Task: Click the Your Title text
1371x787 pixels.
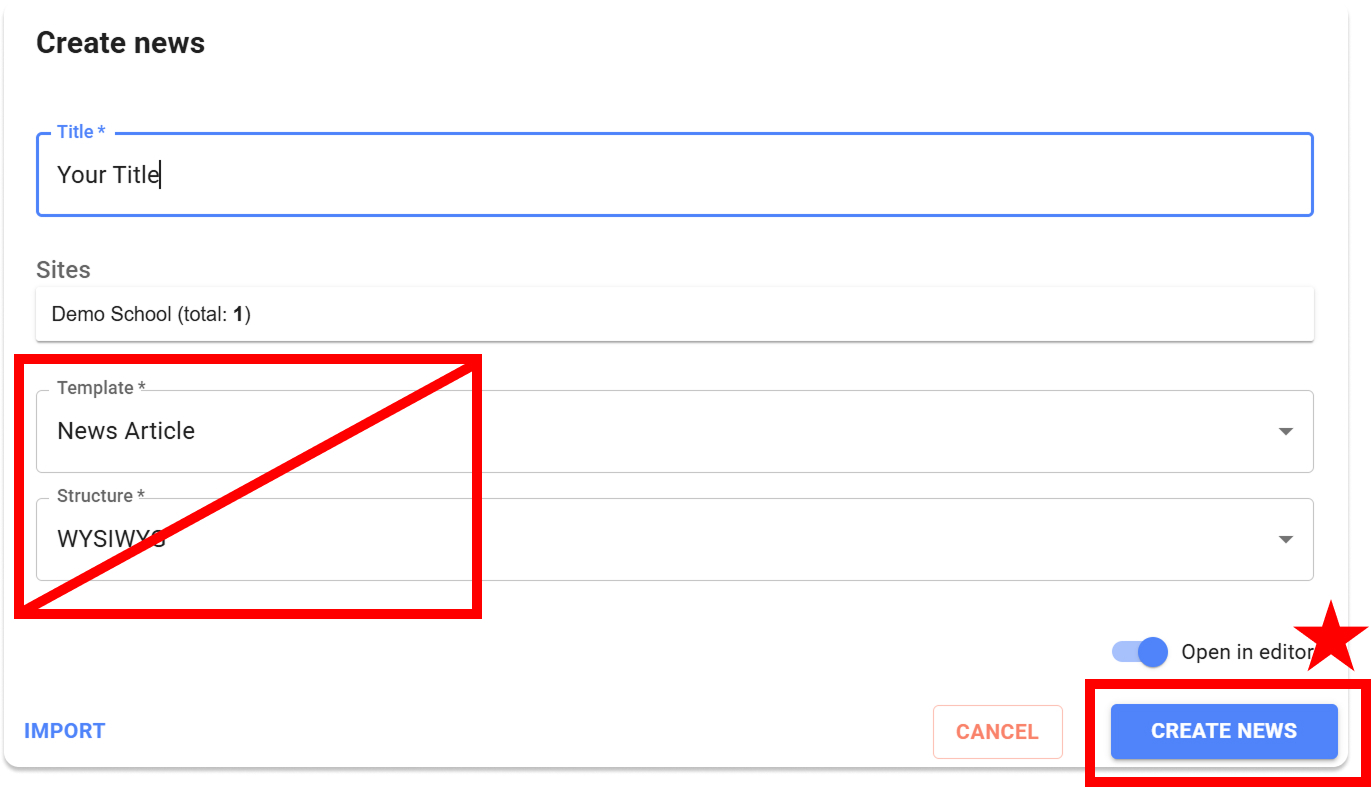Action: 108,175
